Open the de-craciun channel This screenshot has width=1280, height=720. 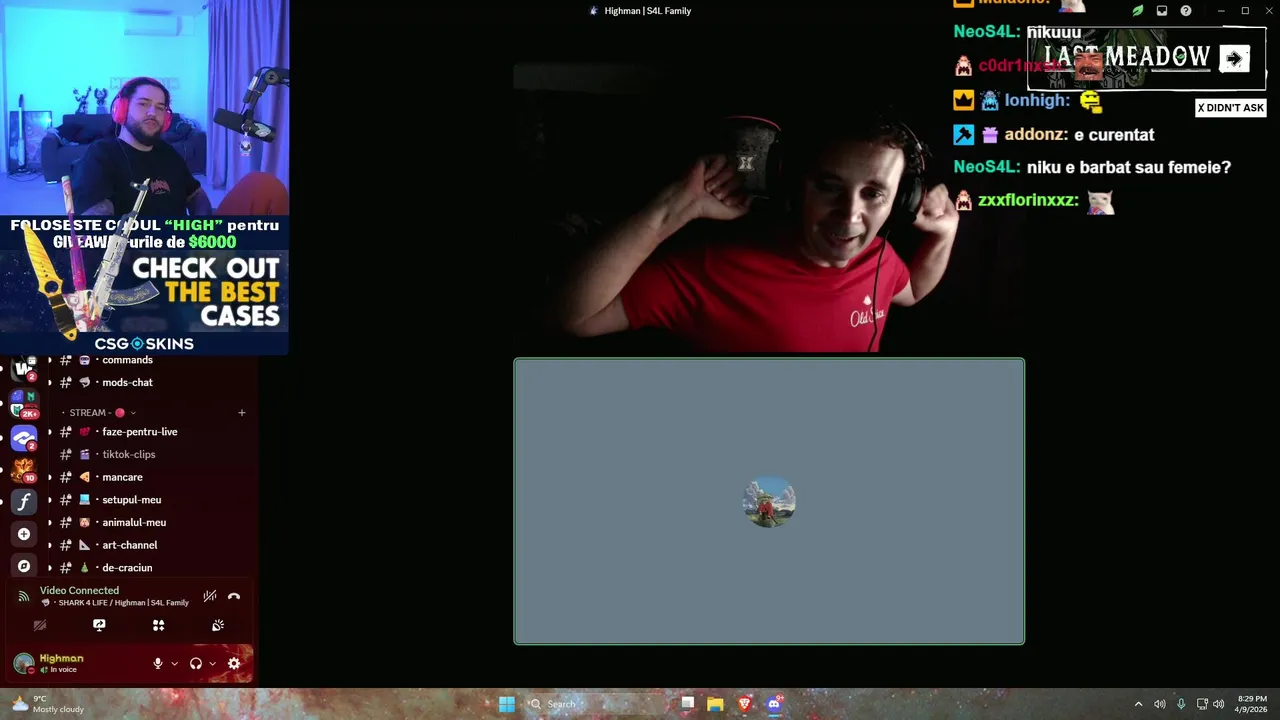tap(127, 568)
